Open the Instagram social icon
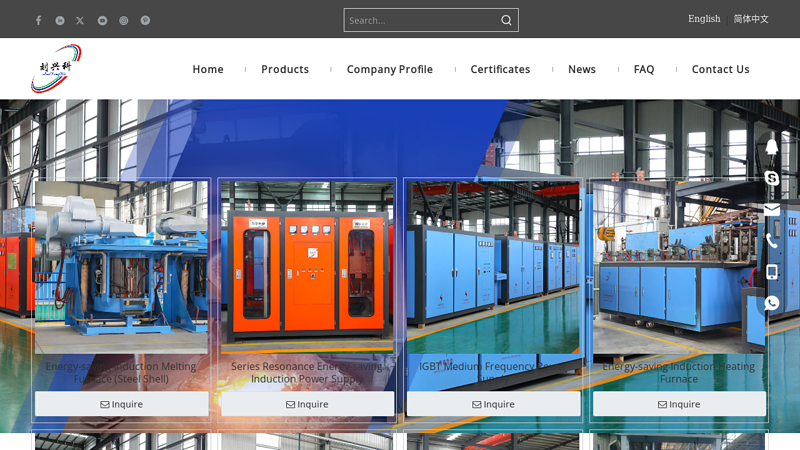This screenshot has width=800, height=450. pyautogui.click(x=123, y=20)
